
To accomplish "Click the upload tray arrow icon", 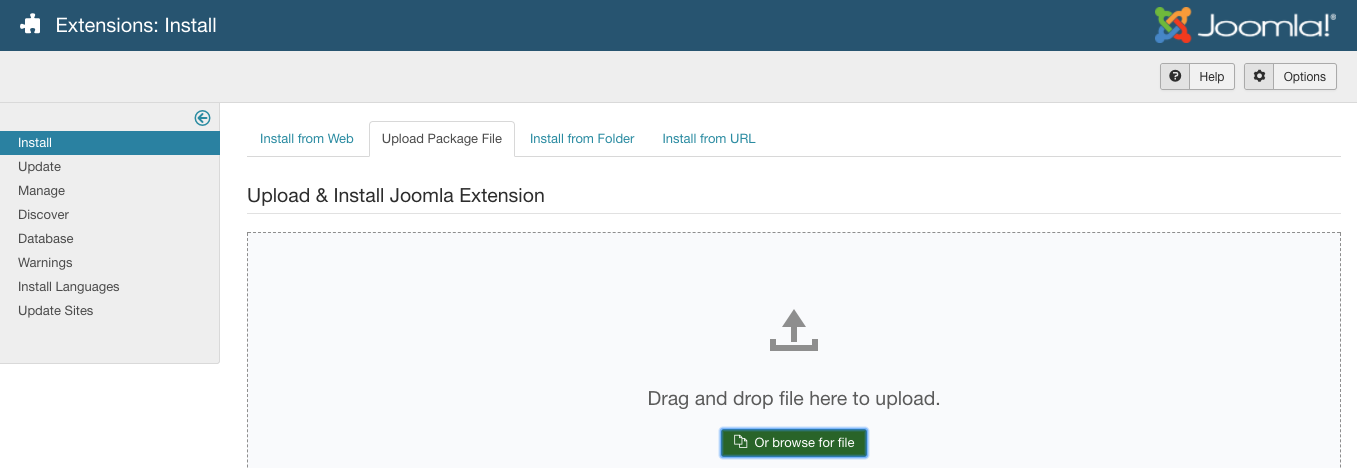I will (794, 330).
